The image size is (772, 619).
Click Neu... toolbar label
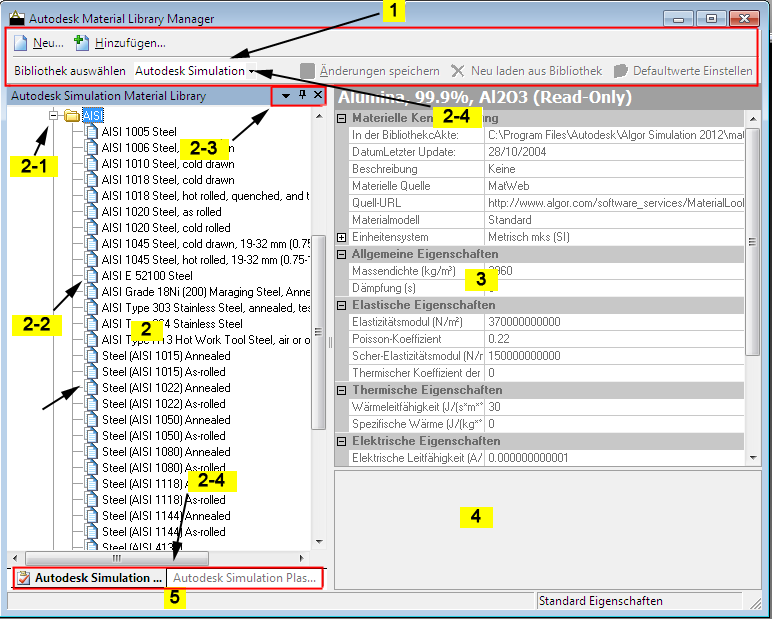(48, 43)
